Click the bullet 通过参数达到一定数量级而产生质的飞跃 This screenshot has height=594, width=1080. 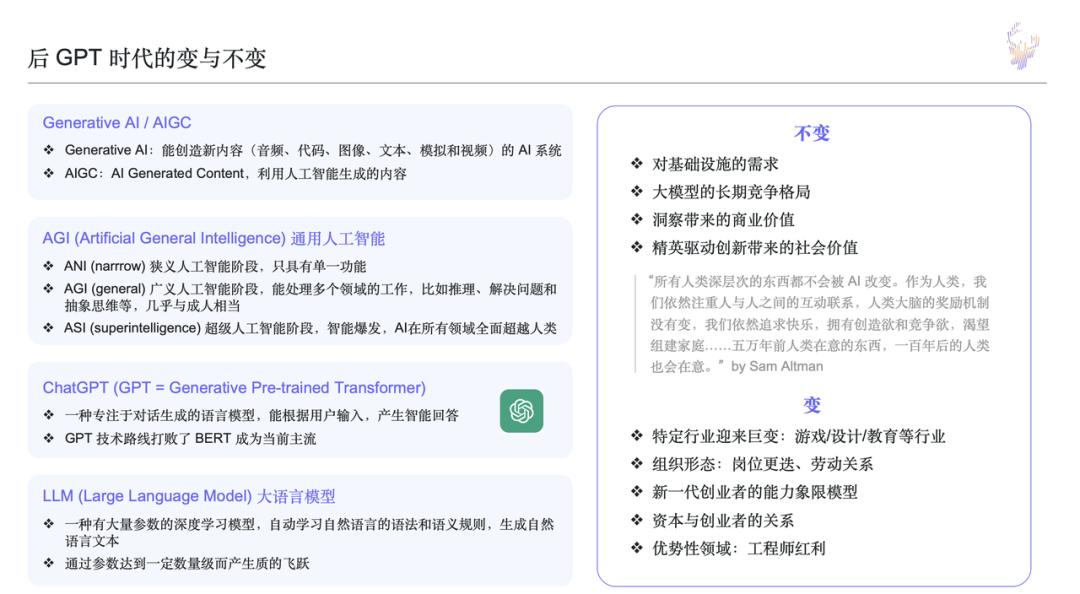click(x=187, y=564)
